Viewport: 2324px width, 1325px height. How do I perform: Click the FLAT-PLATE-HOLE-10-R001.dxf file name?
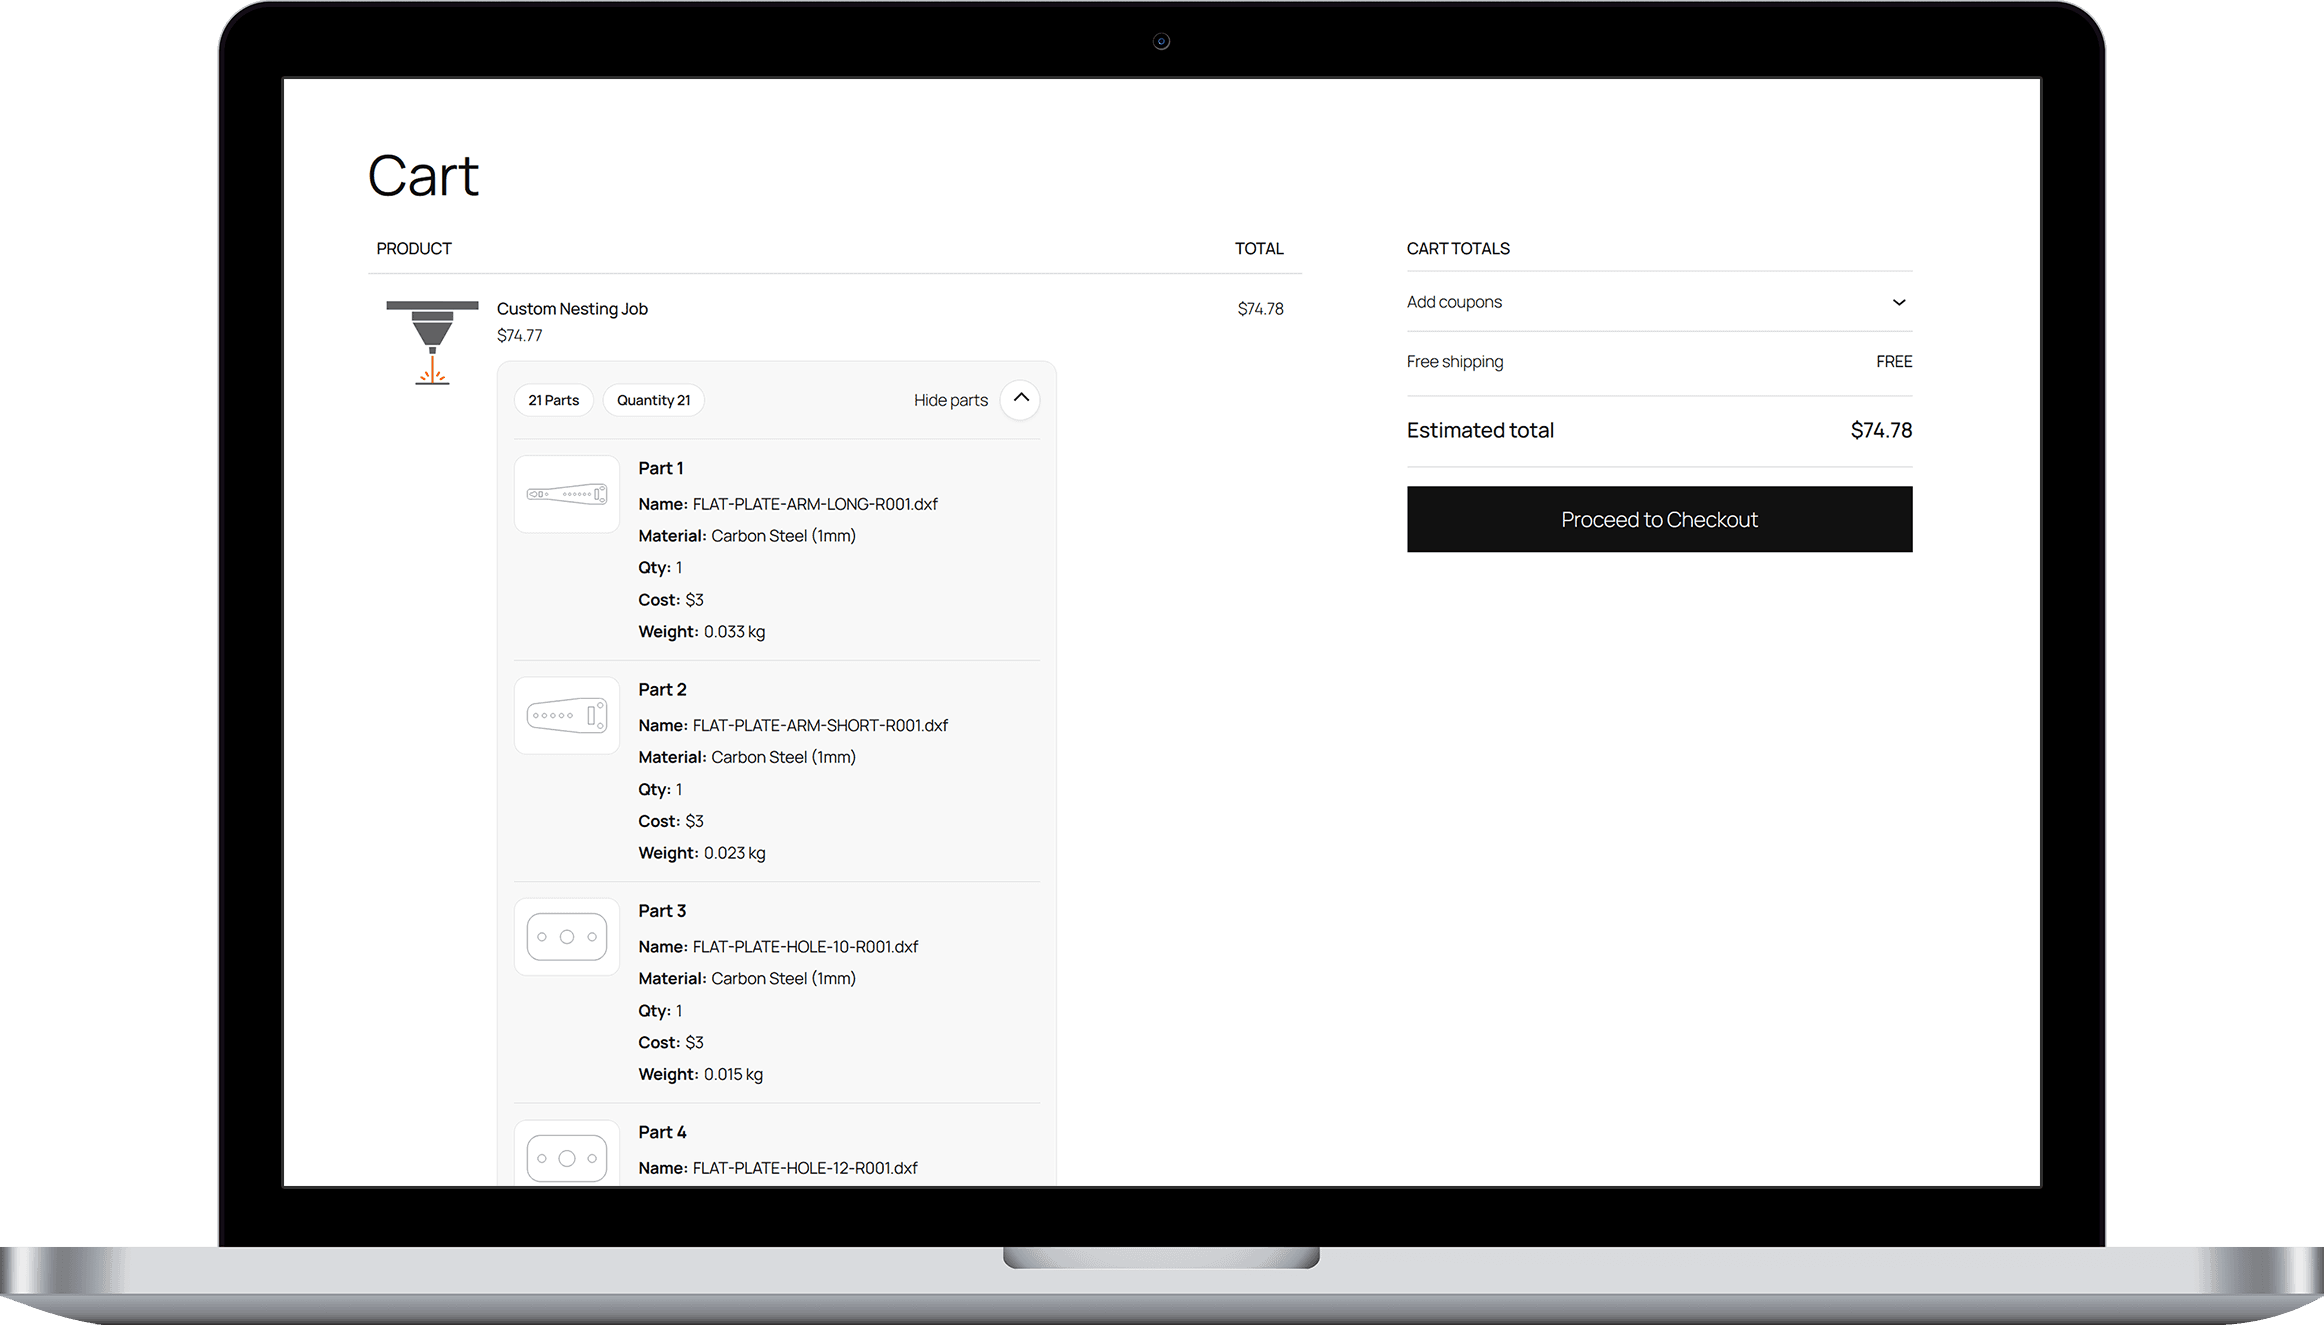[x=805, y=946]
